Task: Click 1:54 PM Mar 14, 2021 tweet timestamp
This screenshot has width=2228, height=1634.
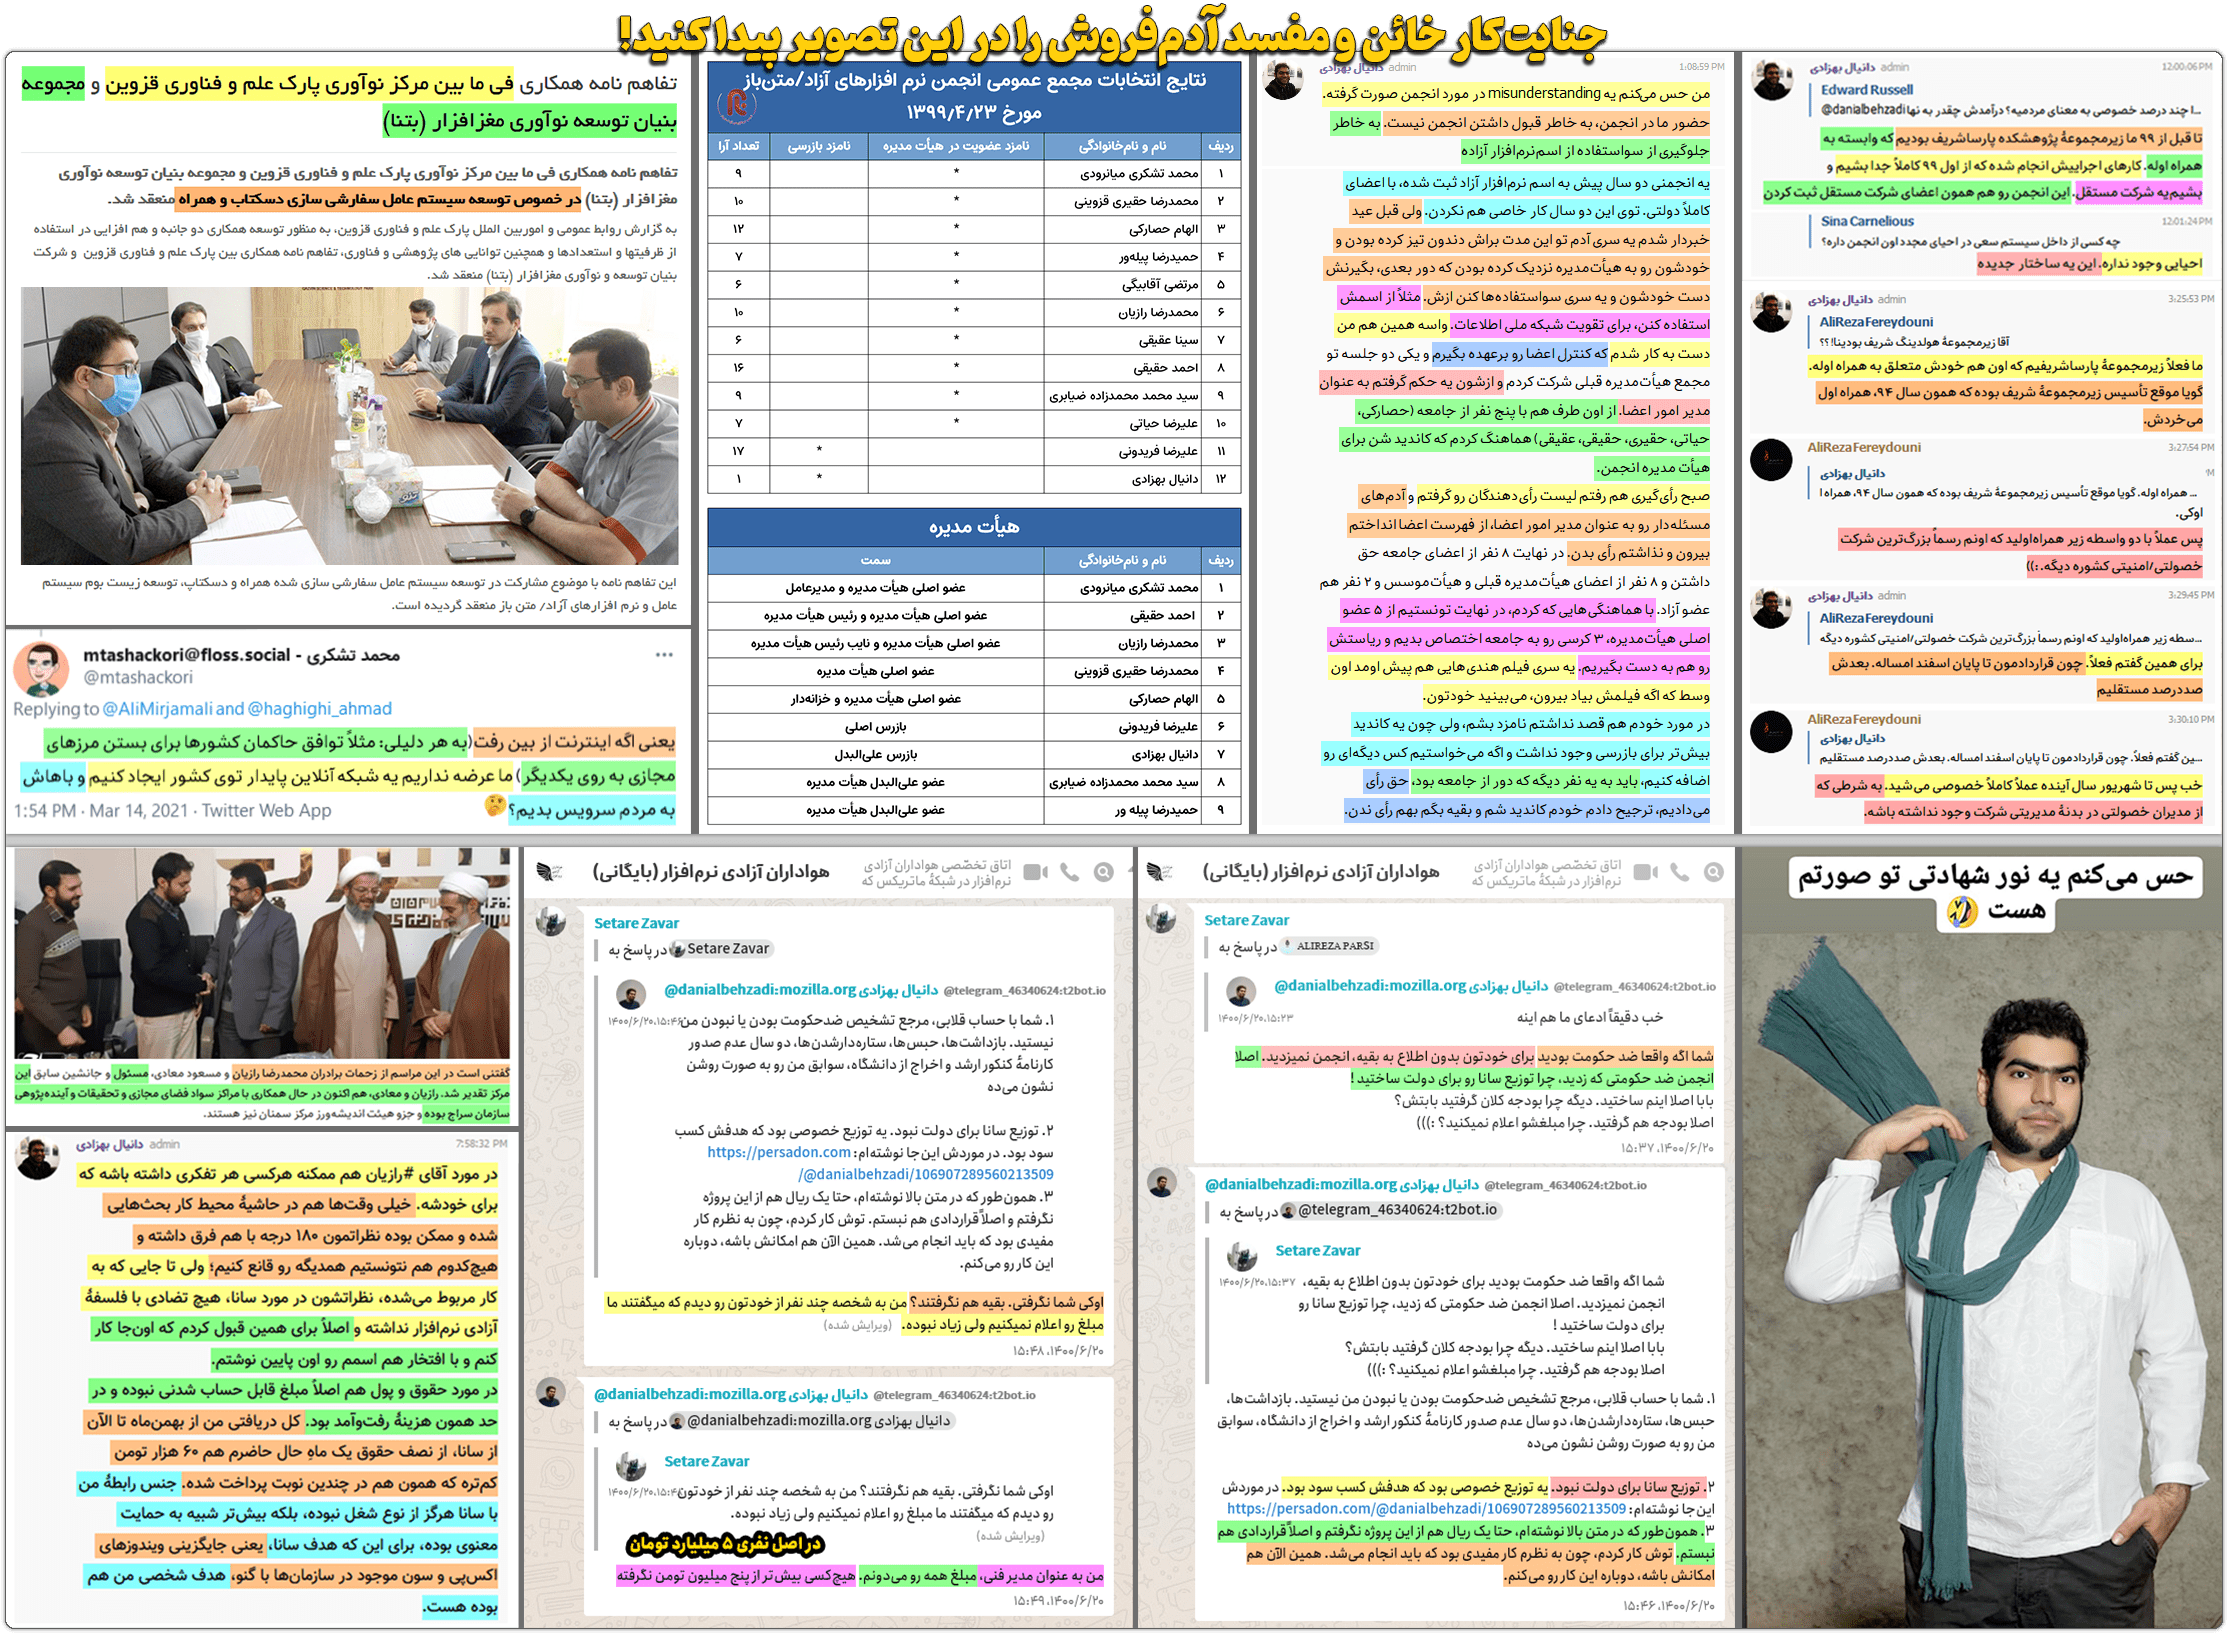Action: click(101, 811)
